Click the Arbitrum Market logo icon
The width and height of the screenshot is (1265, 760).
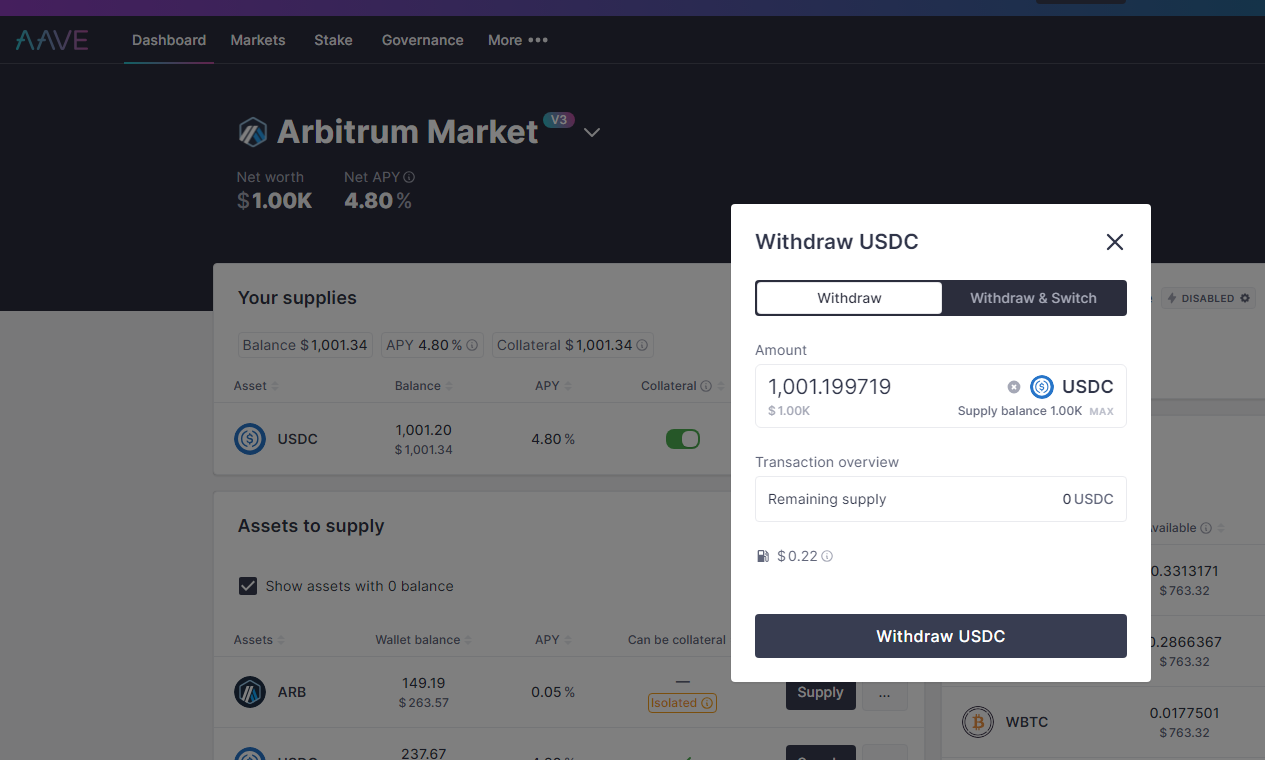click(253, 131)
